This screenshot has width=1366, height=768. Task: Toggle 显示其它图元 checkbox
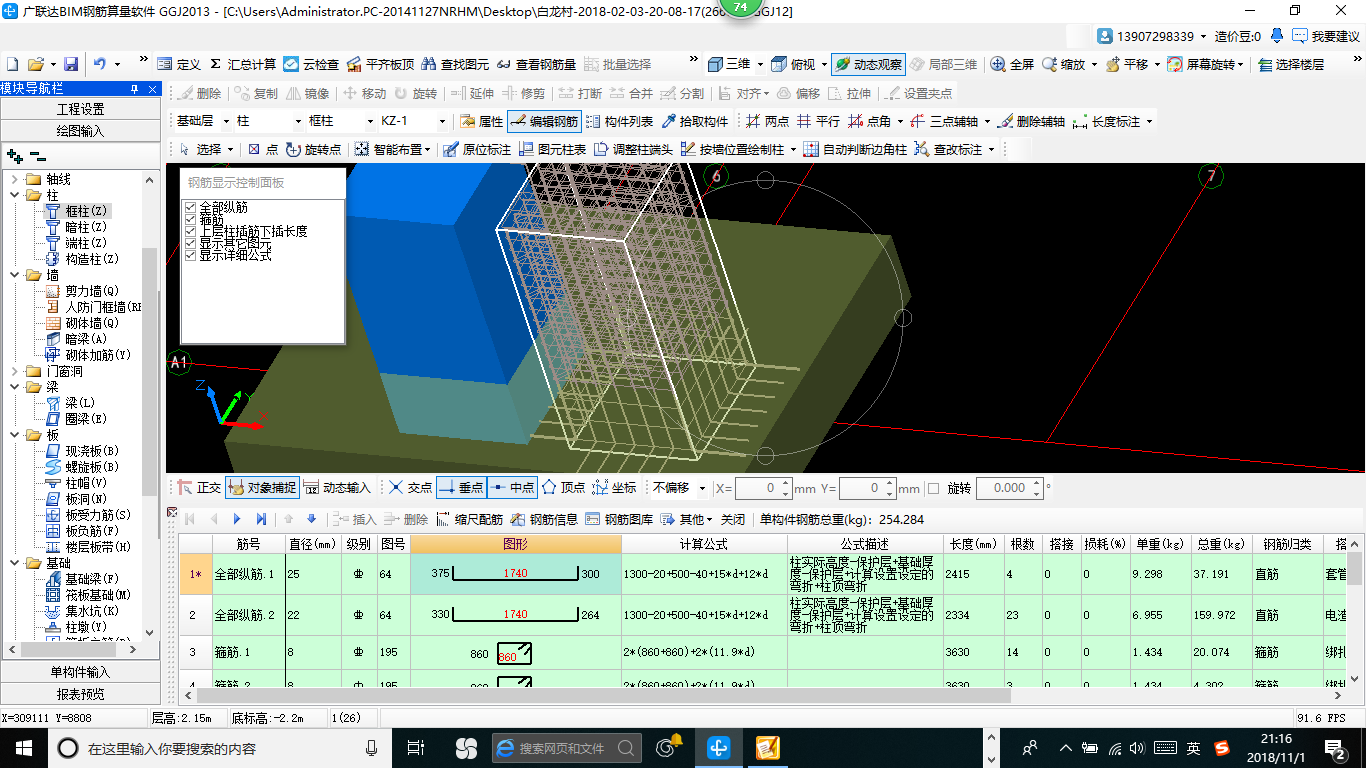[x=191, y=244]
